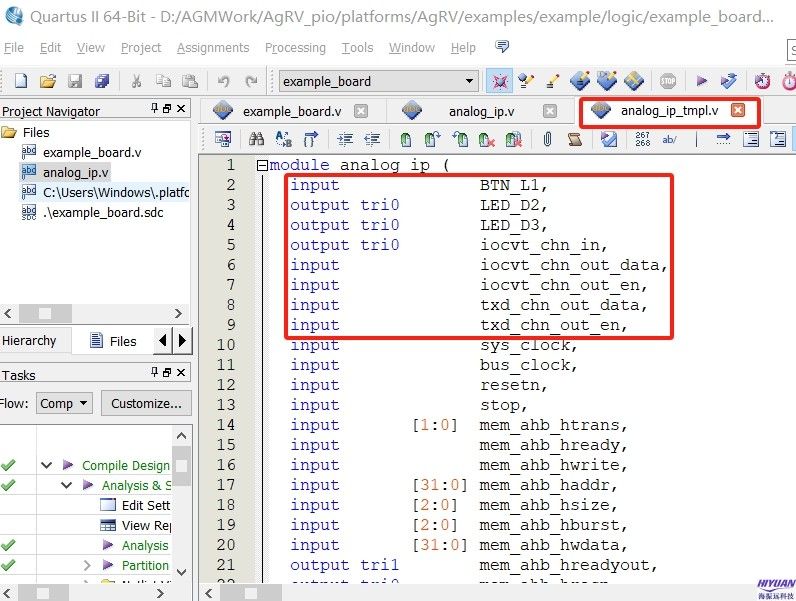Screen dimensions: 796x601
Task: Switch to the analog_ip.v editor tab
Action: 481,111
